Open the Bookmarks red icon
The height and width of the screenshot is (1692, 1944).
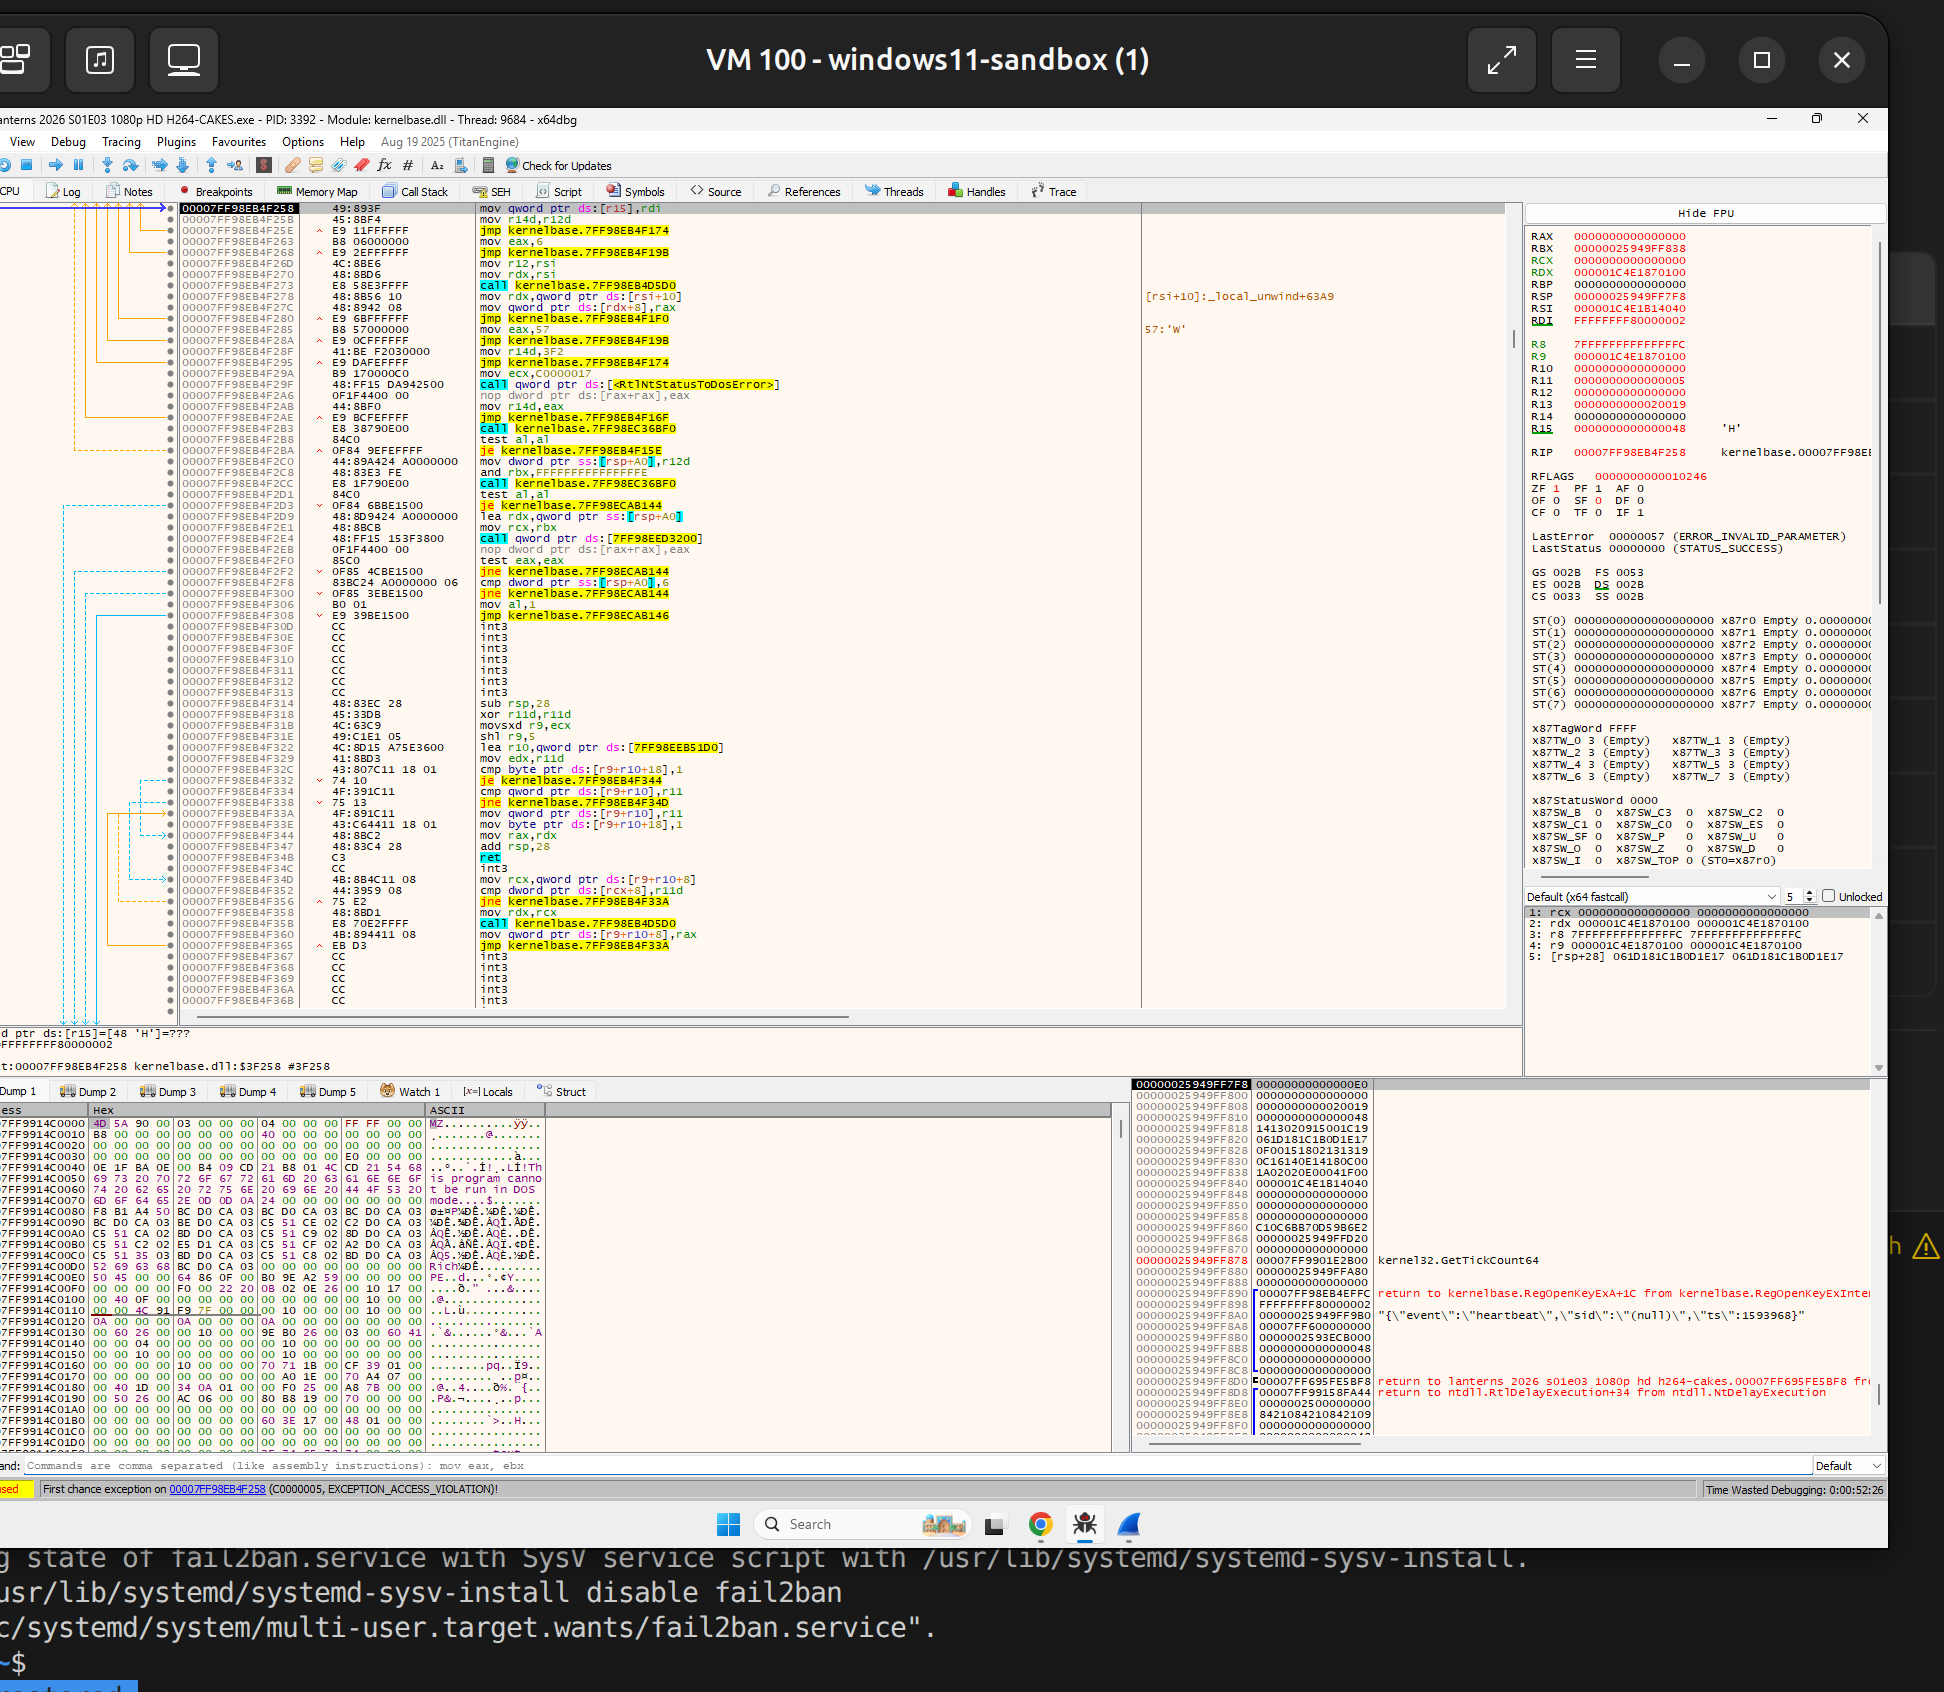[362, 165]
